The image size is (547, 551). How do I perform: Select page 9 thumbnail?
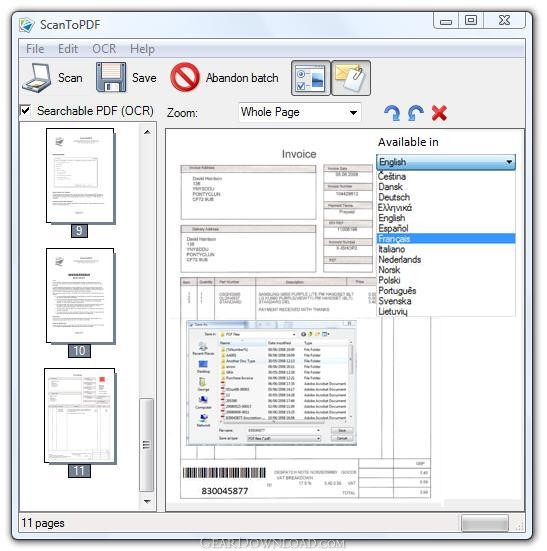[80, 176]
